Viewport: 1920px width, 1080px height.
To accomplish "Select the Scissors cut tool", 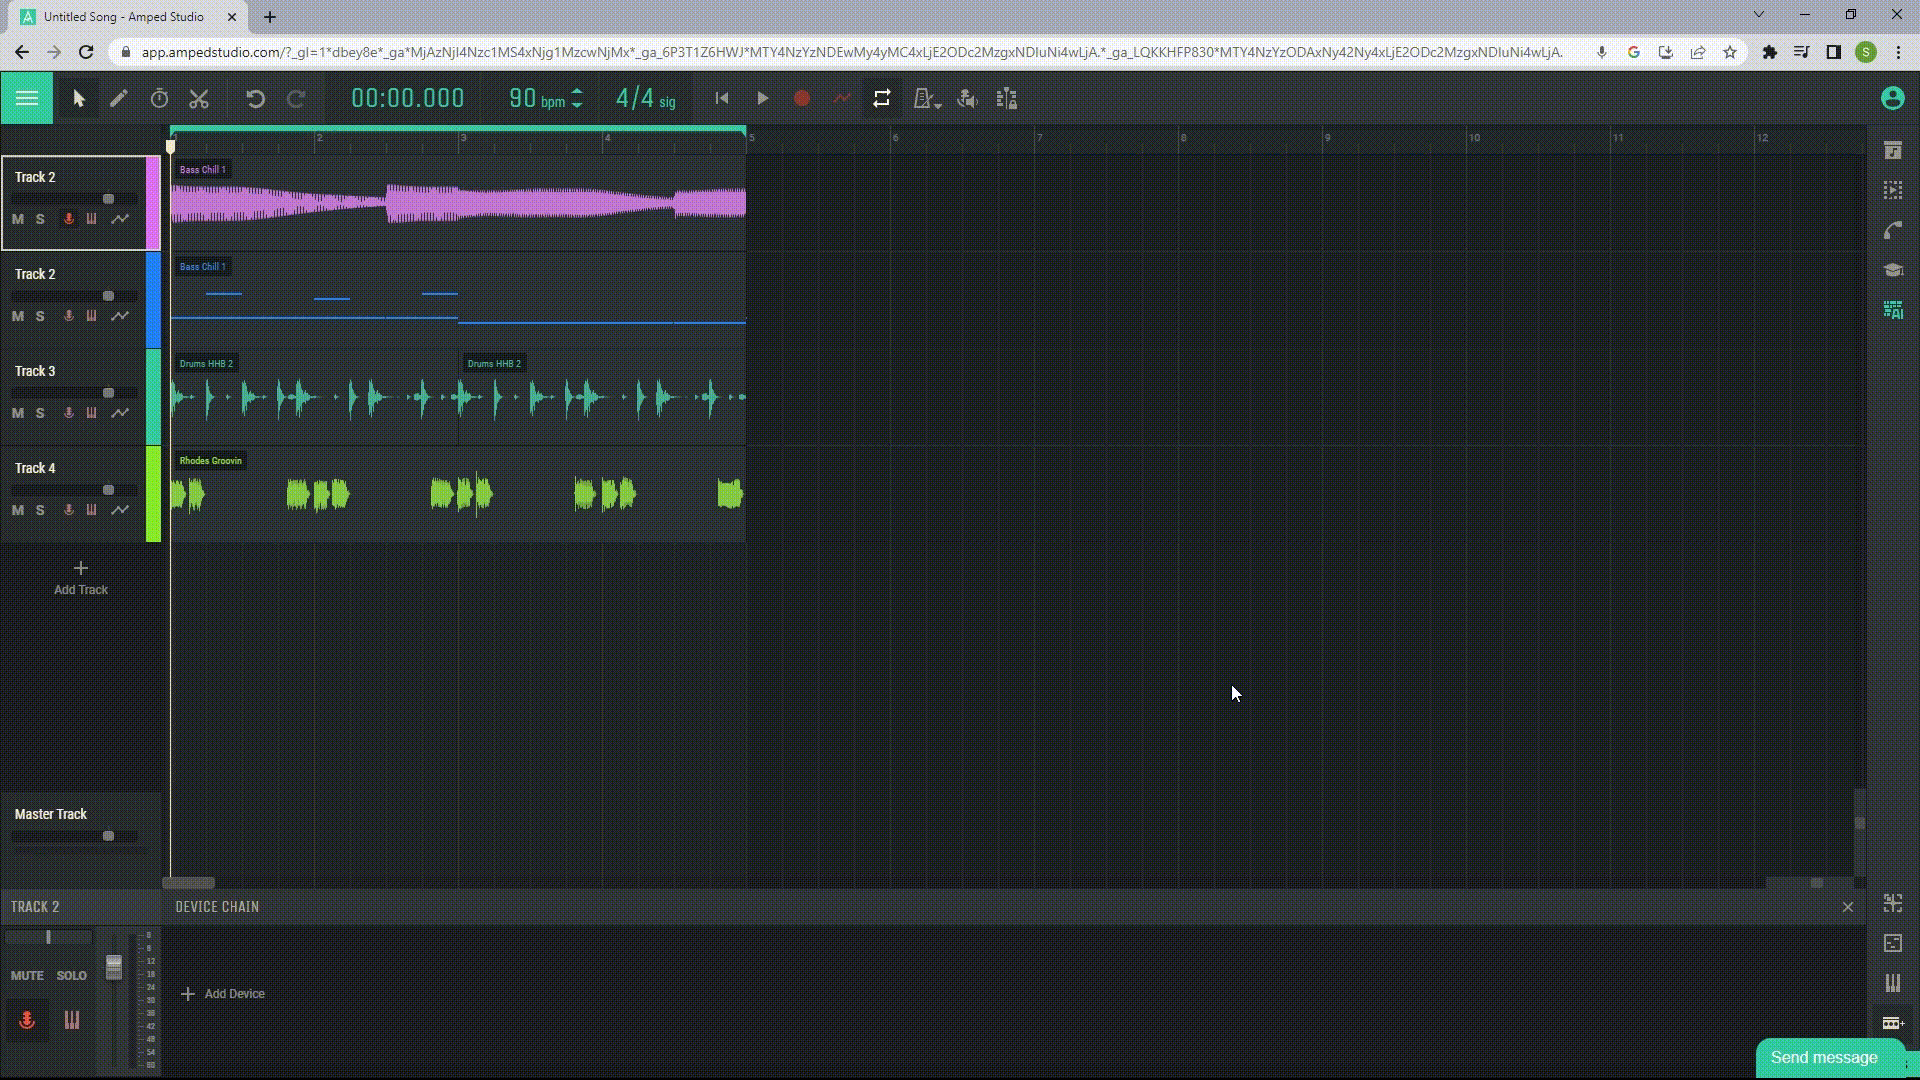I will point(199,98).
